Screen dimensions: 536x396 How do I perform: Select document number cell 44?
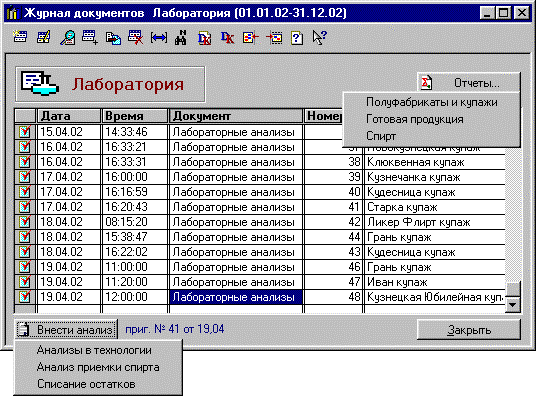click(333, 237)
